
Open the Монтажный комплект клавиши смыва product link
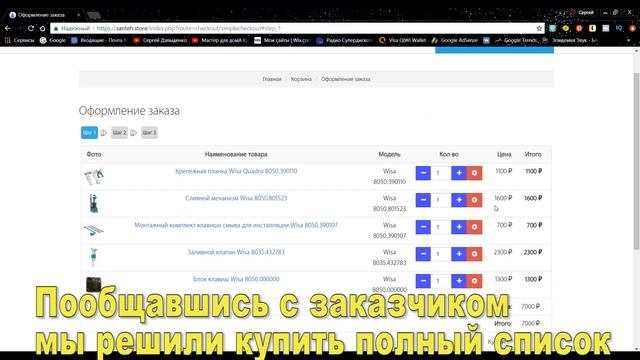(236, 225)
